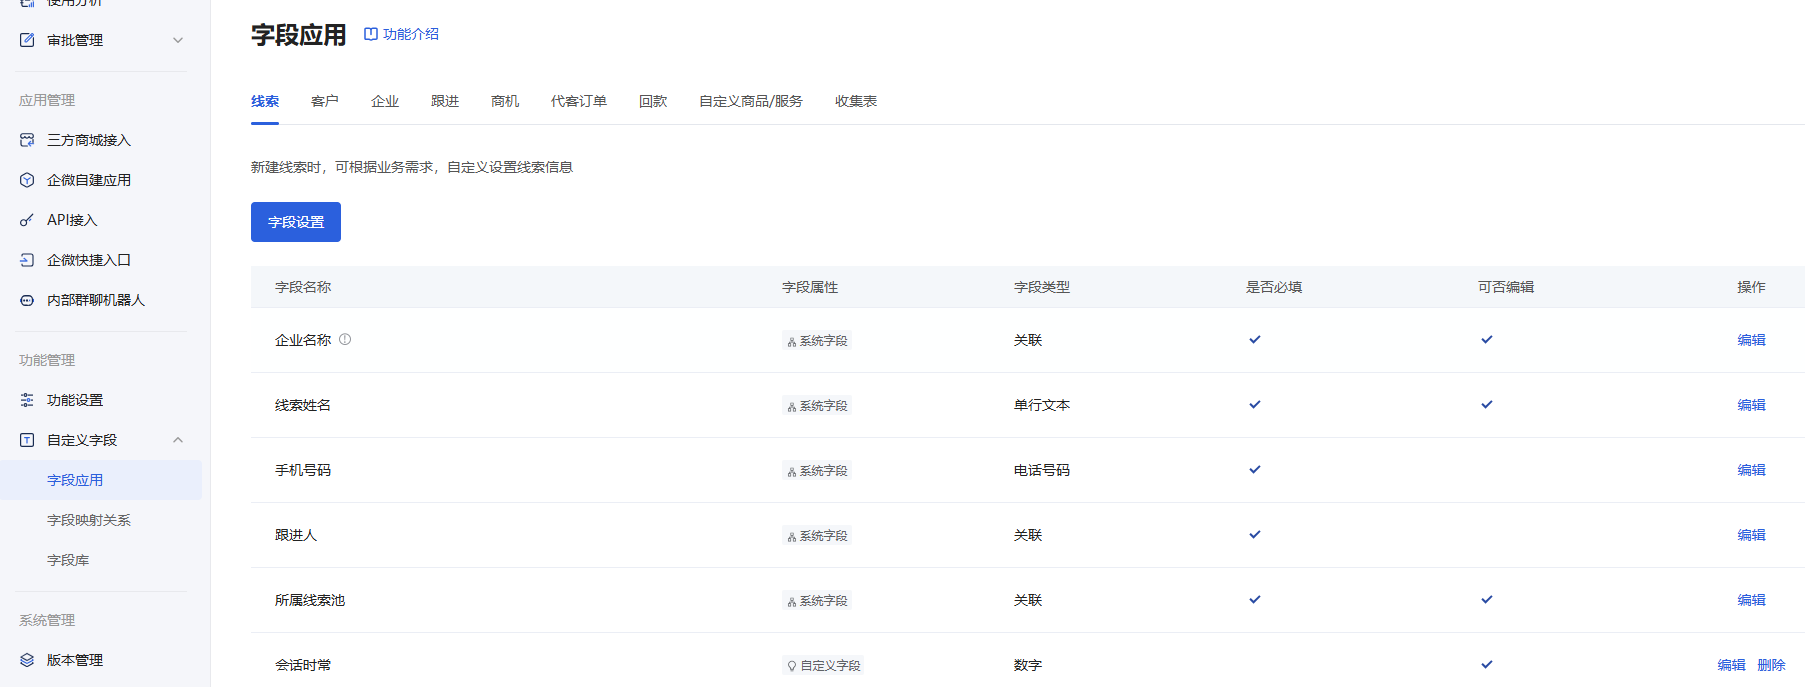Click the 可否编辑 column header
The height and width of the screenshot is (687, 1805).
point(1506,287)
